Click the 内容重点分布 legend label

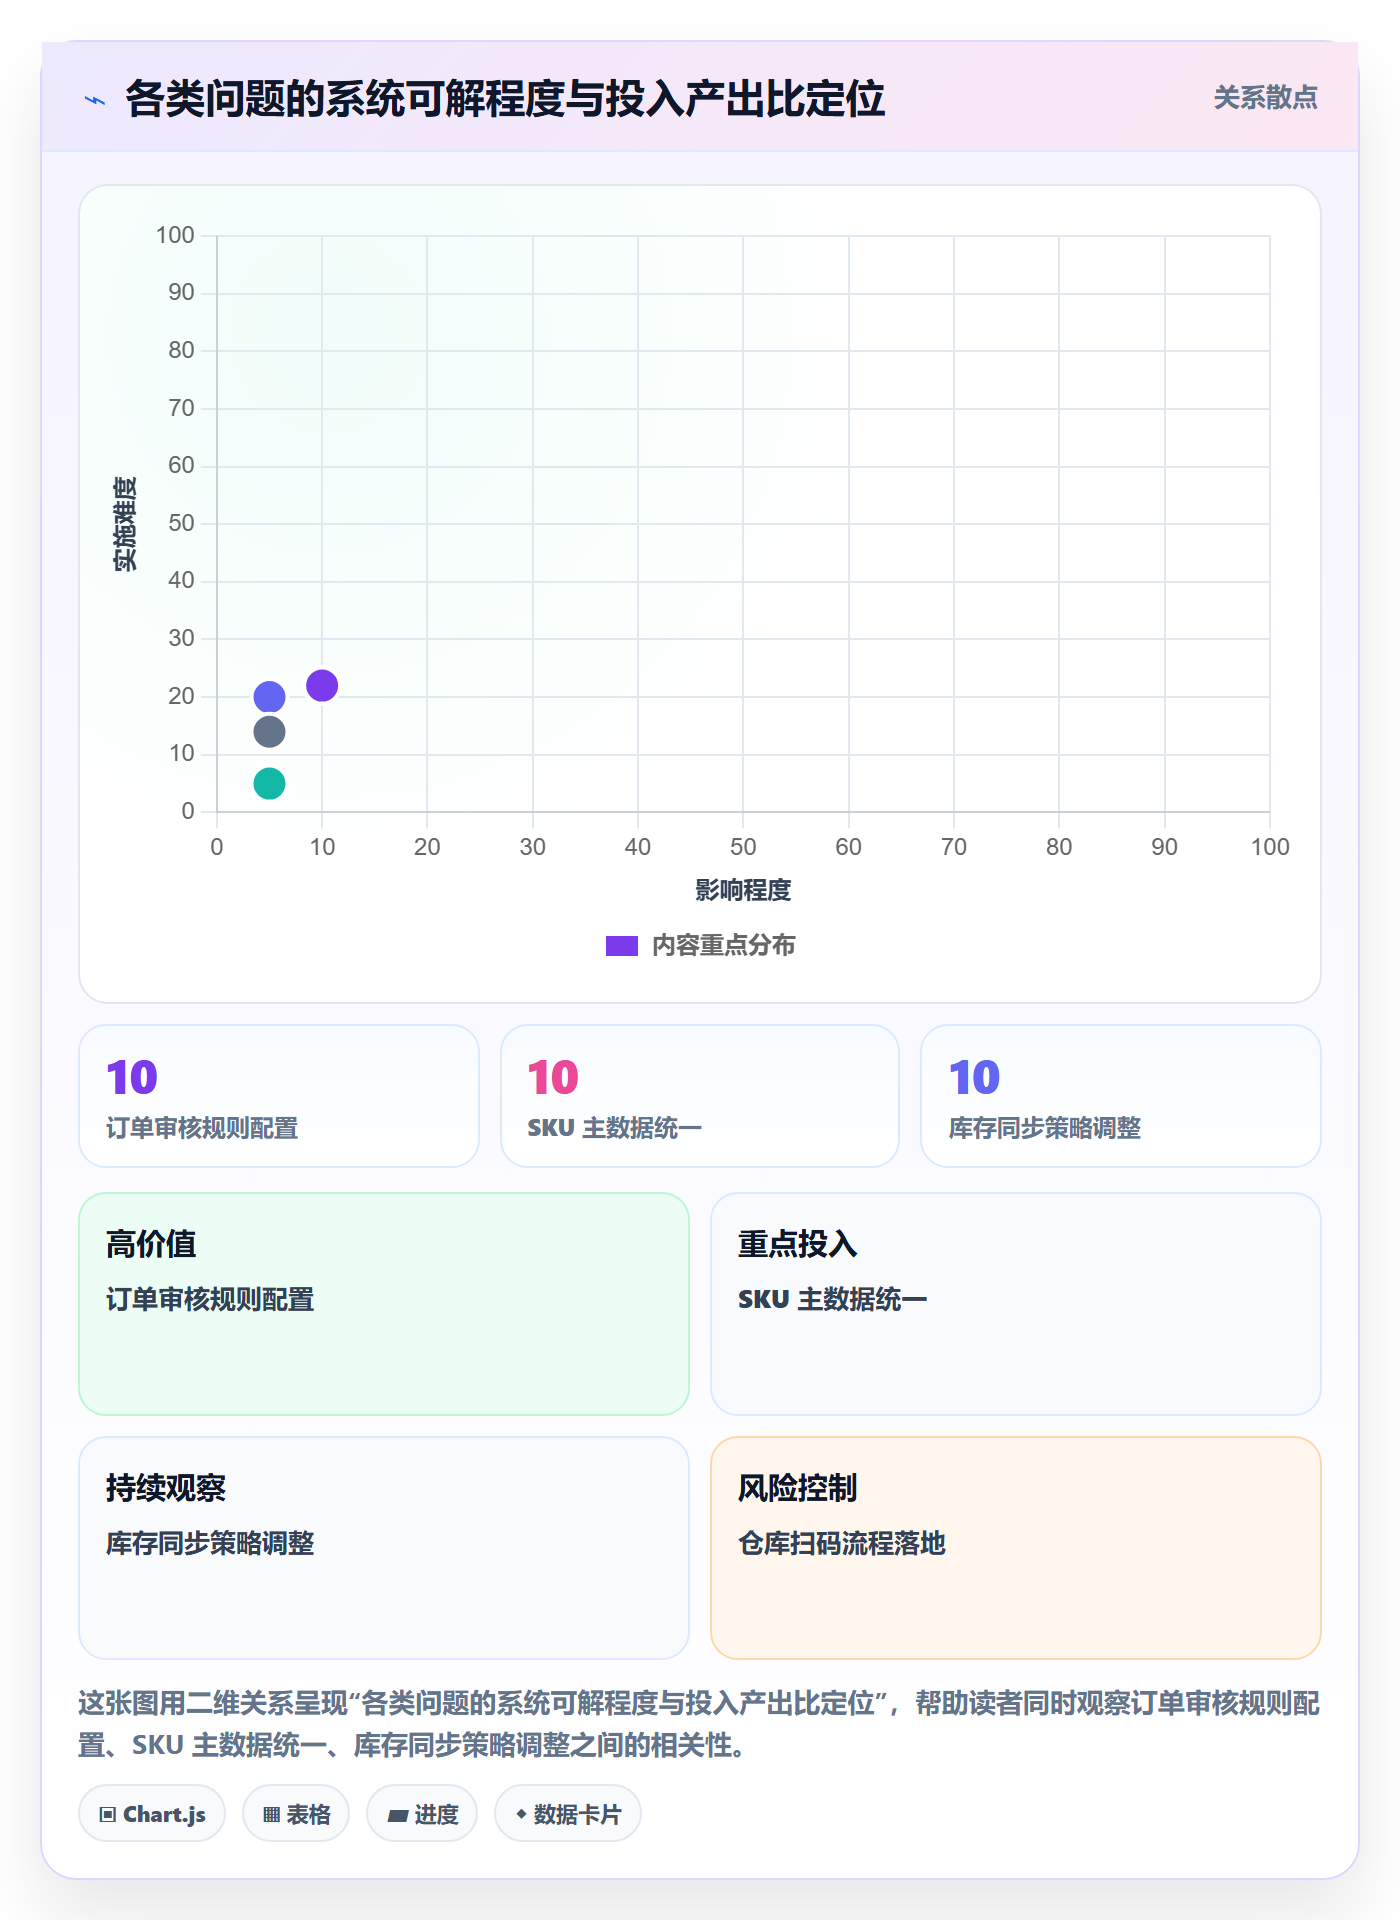[x=723, y=946]
